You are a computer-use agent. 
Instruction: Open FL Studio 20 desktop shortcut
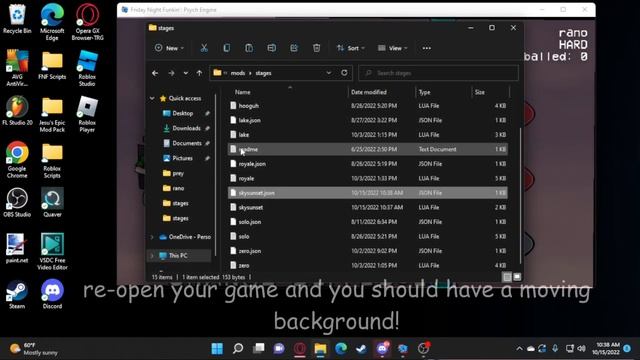click(17, 111)
